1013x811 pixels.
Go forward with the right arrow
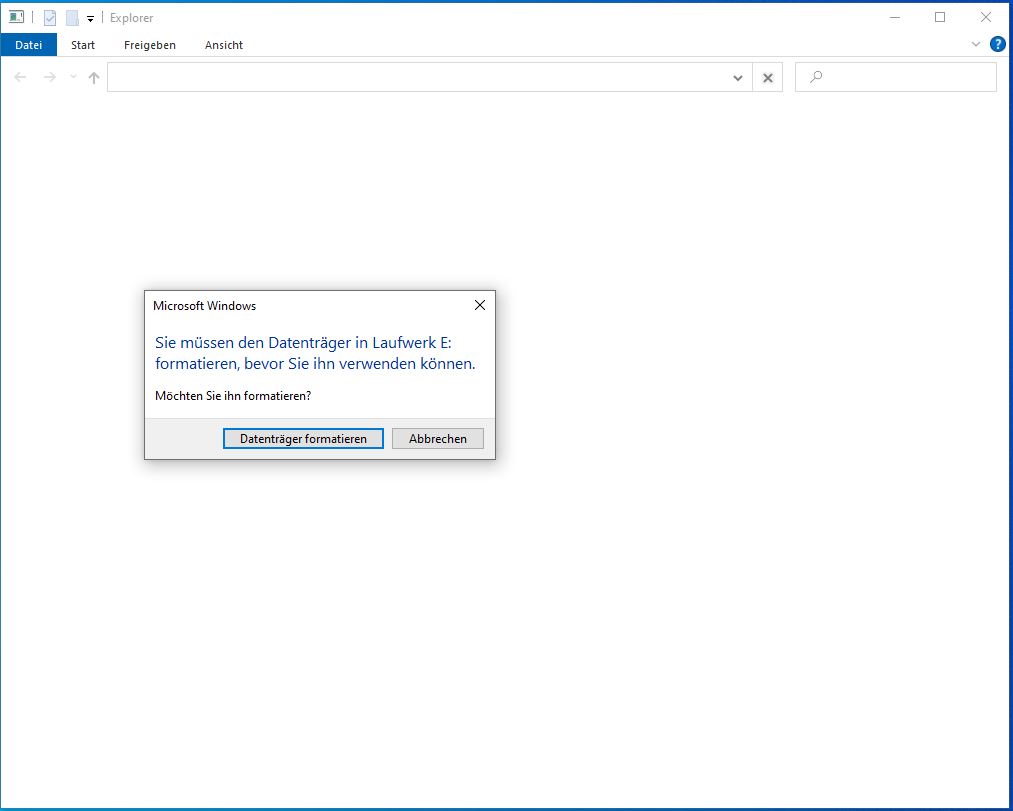pos(49,78)
